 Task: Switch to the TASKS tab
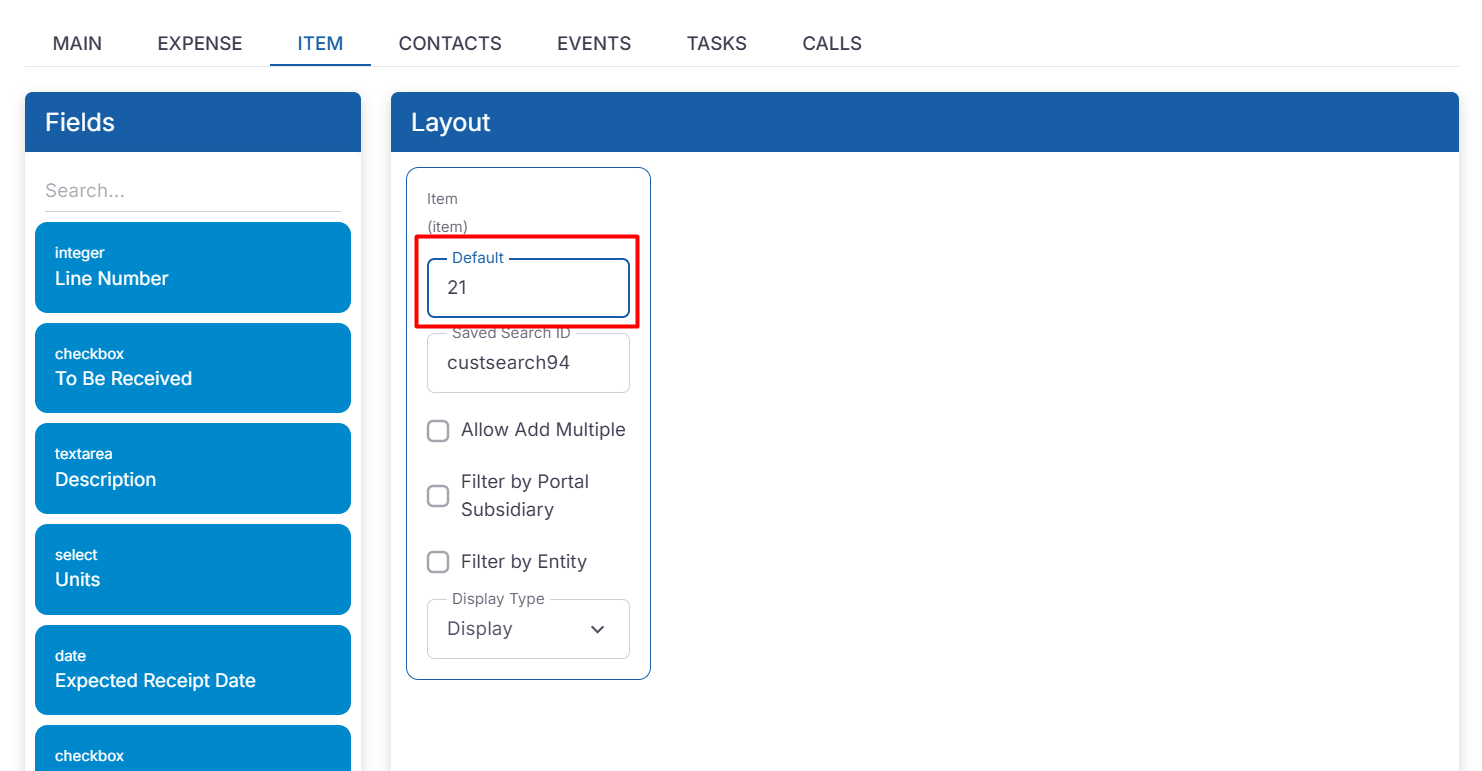tap(716, 44)
